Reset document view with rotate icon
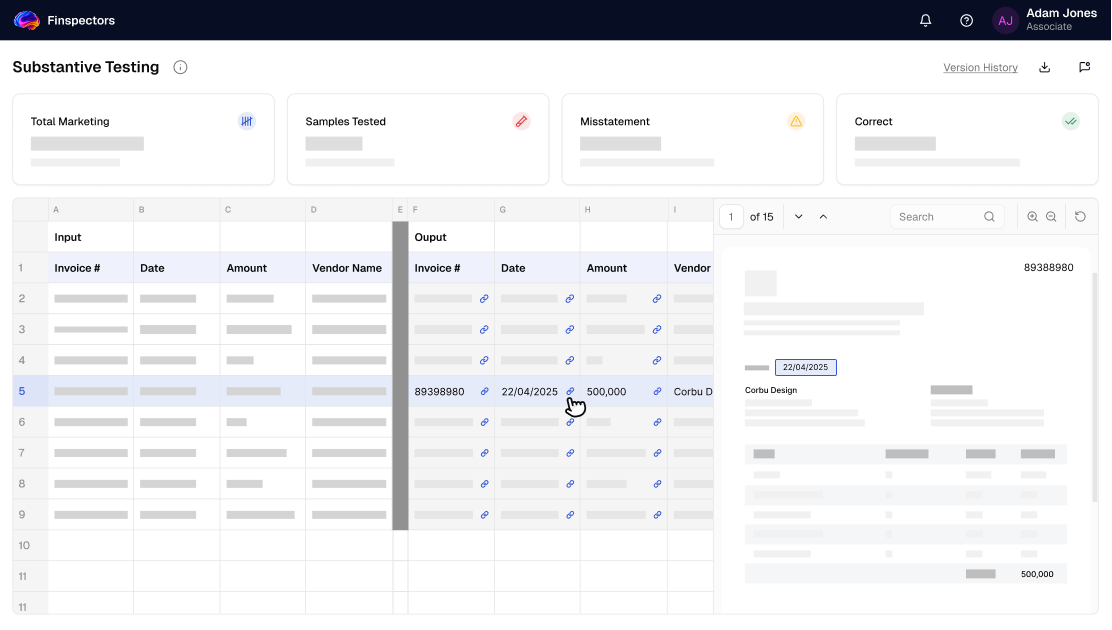The width and height of the screenshot is (1112, 630). [x=1080, y=217]
